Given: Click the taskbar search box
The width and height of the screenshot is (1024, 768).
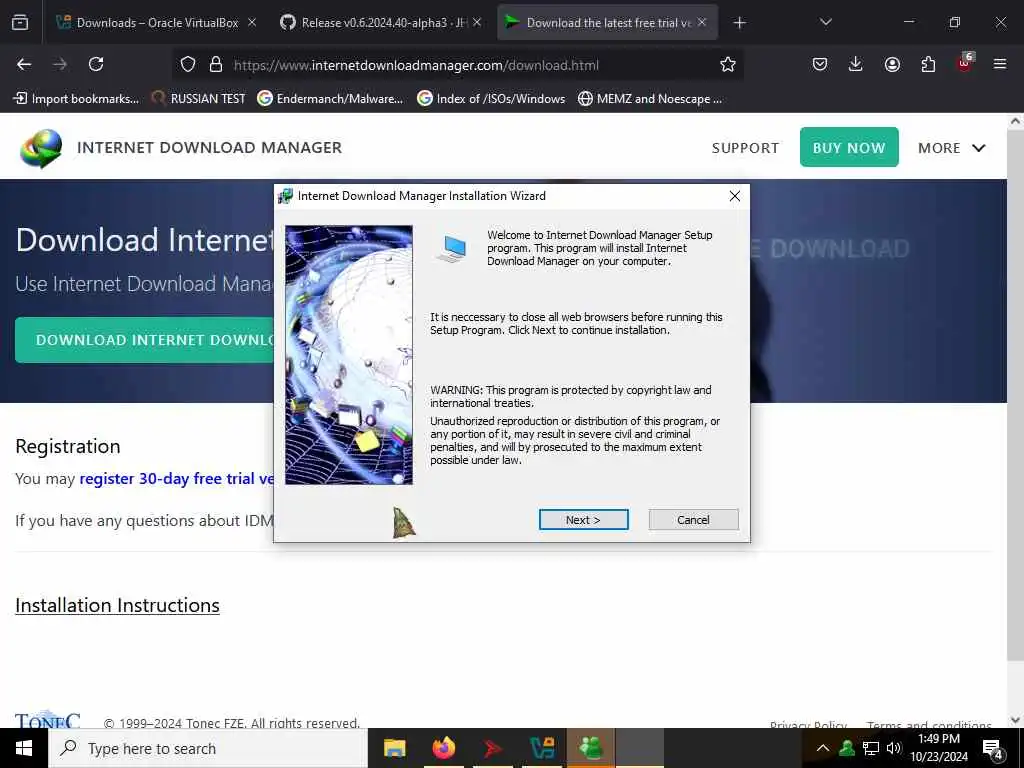Looking at the screenshot, I should pyautogui.click(x=208, y=748).
